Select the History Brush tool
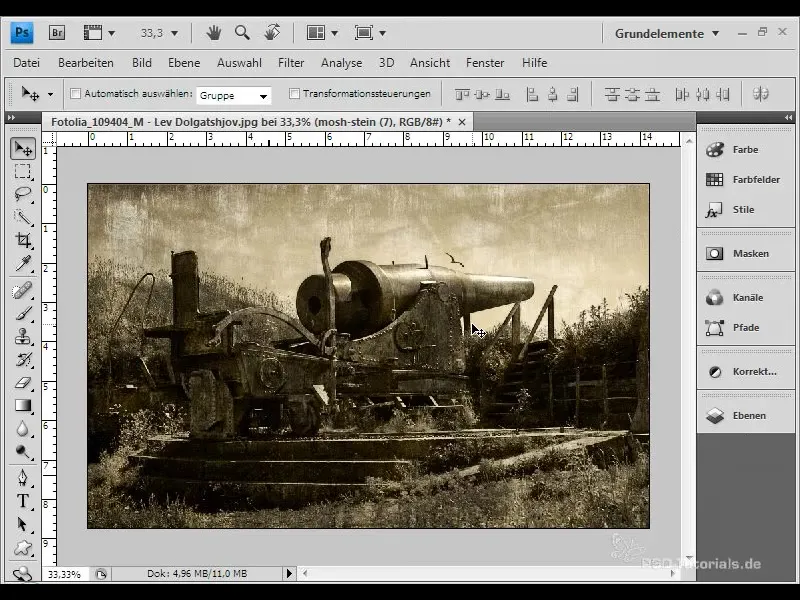The height and width of the screenshot is (600, 800). 23,360
